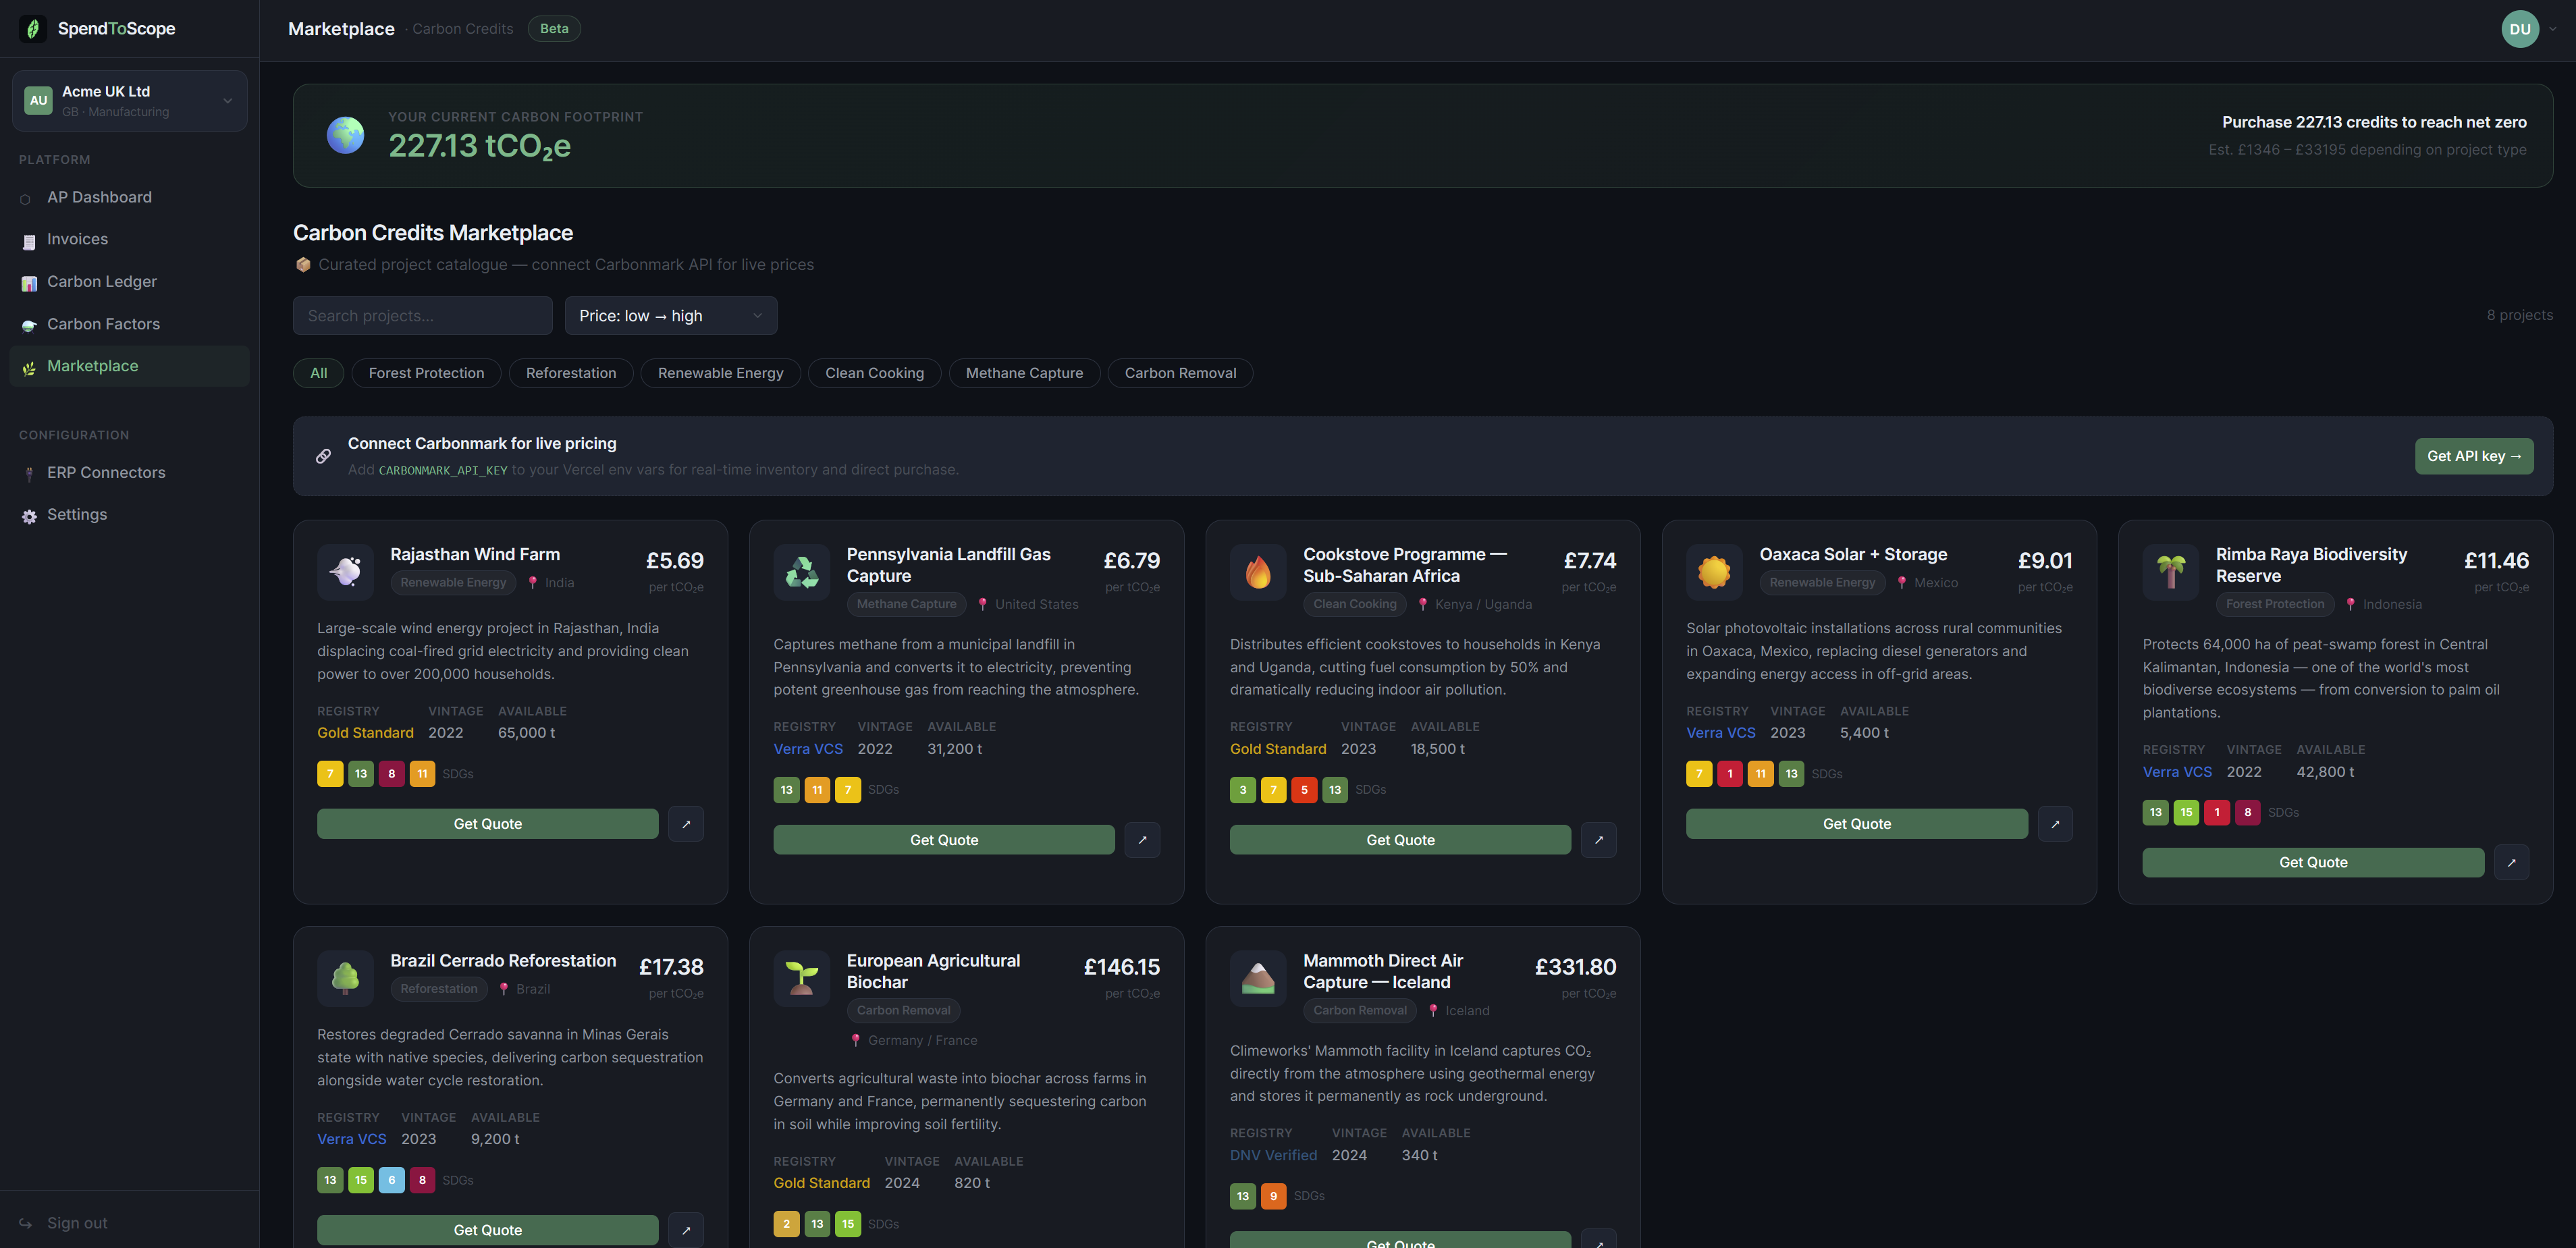Open Carbon Factors in the sidebar
2576x1248 pixels.
pos(130,324)
